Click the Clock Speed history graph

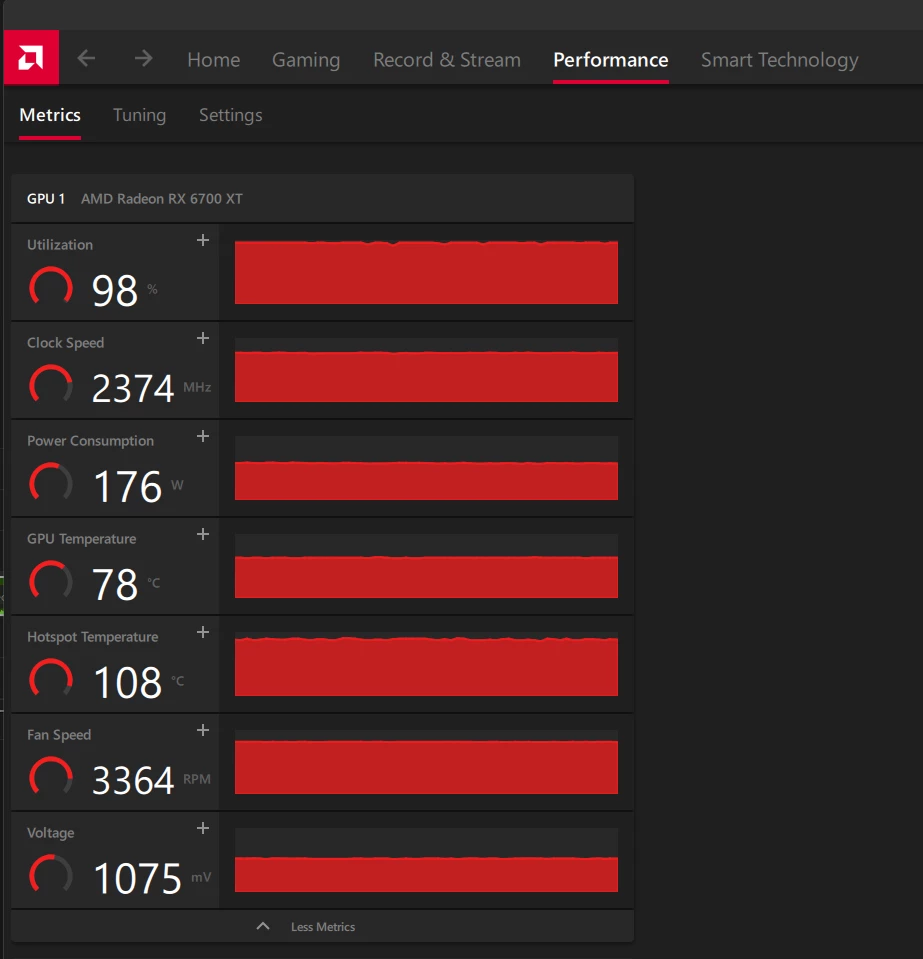[x=426, y=370]
